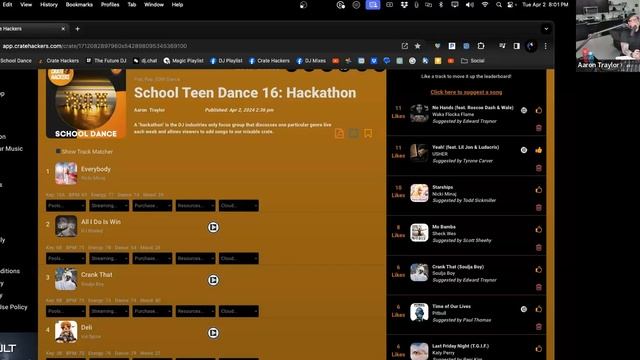This screenshot has height=360, width=640.
Task: Click the round badge on No Hands row
Action: [x=524, y=110]
